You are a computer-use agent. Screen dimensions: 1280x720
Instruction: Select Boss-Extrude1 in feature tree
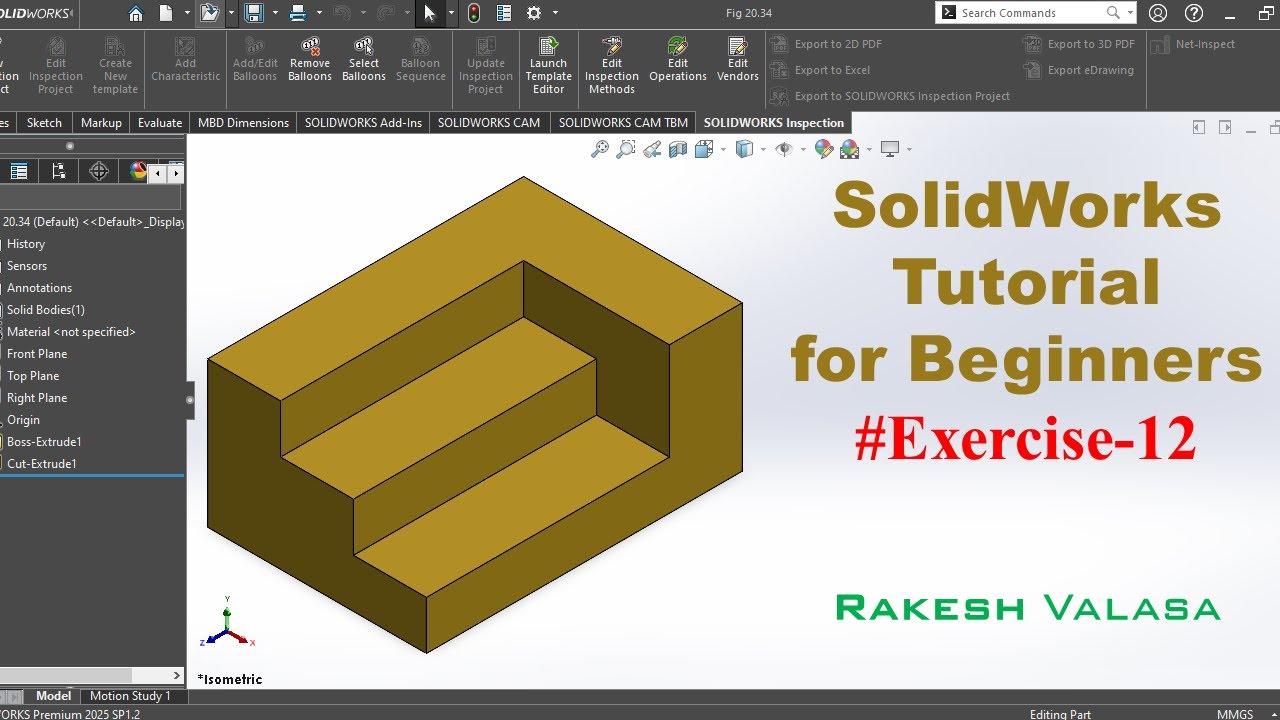(x=44, y=442)
